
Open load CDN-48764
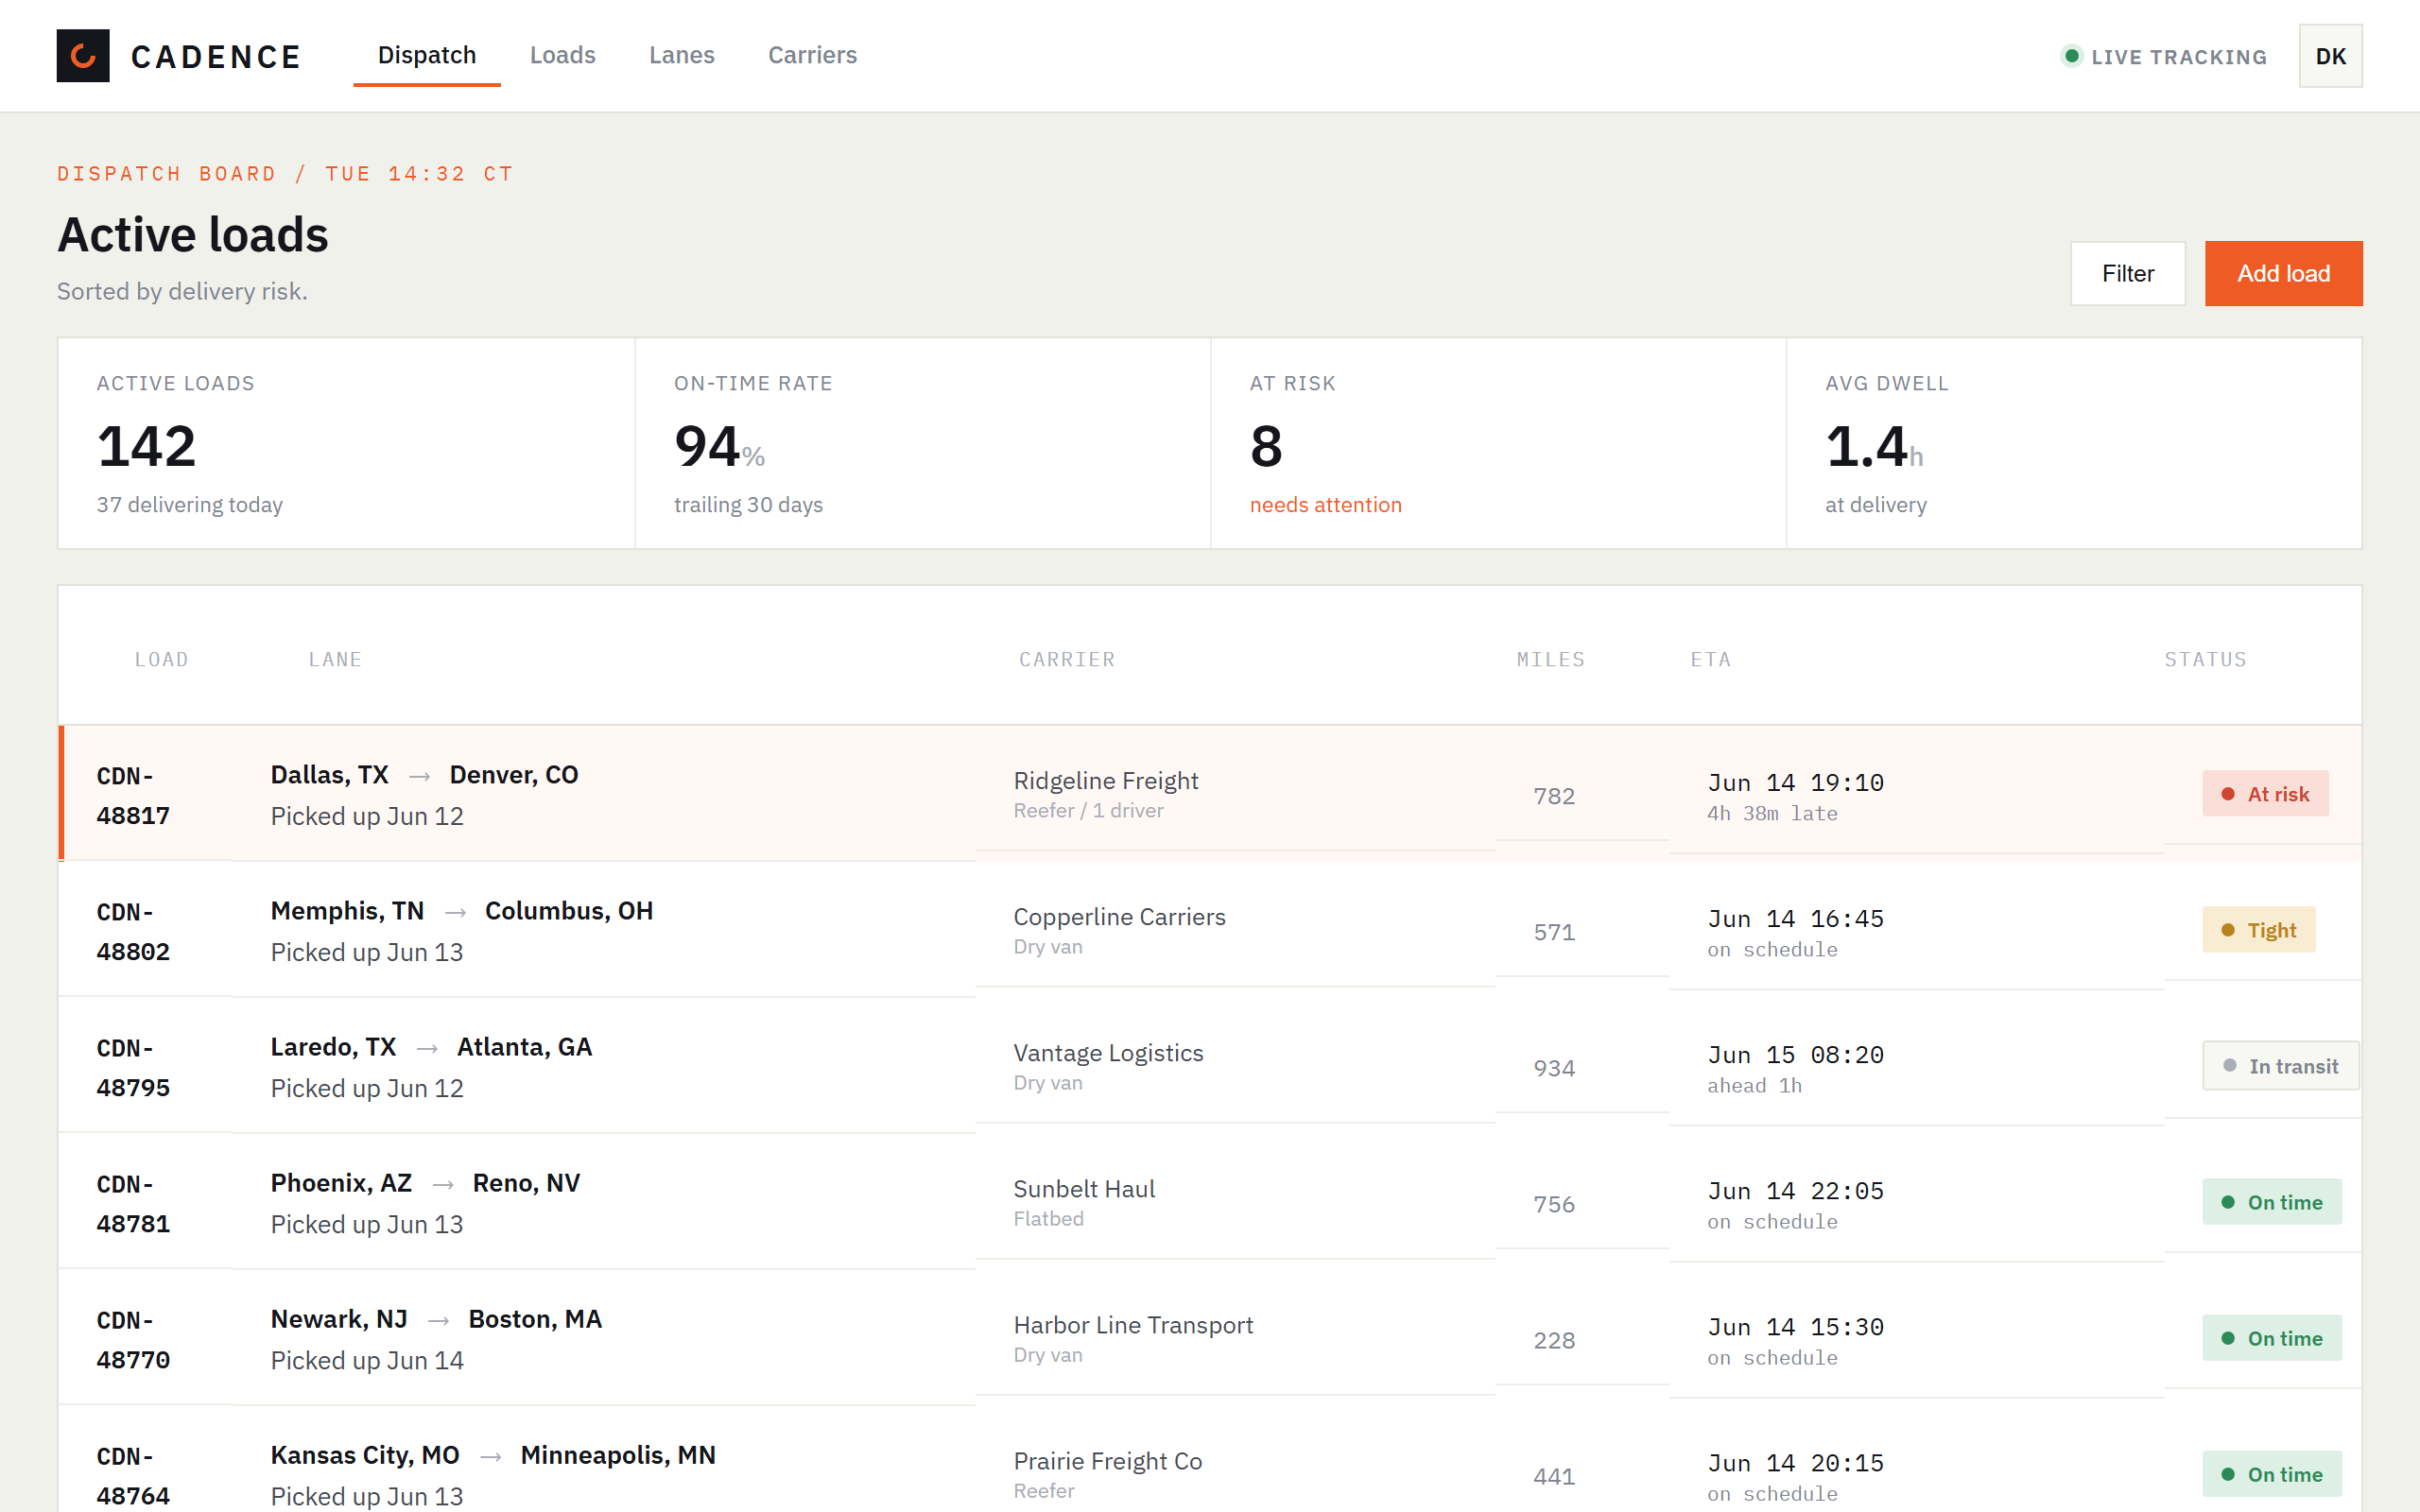133,1475
